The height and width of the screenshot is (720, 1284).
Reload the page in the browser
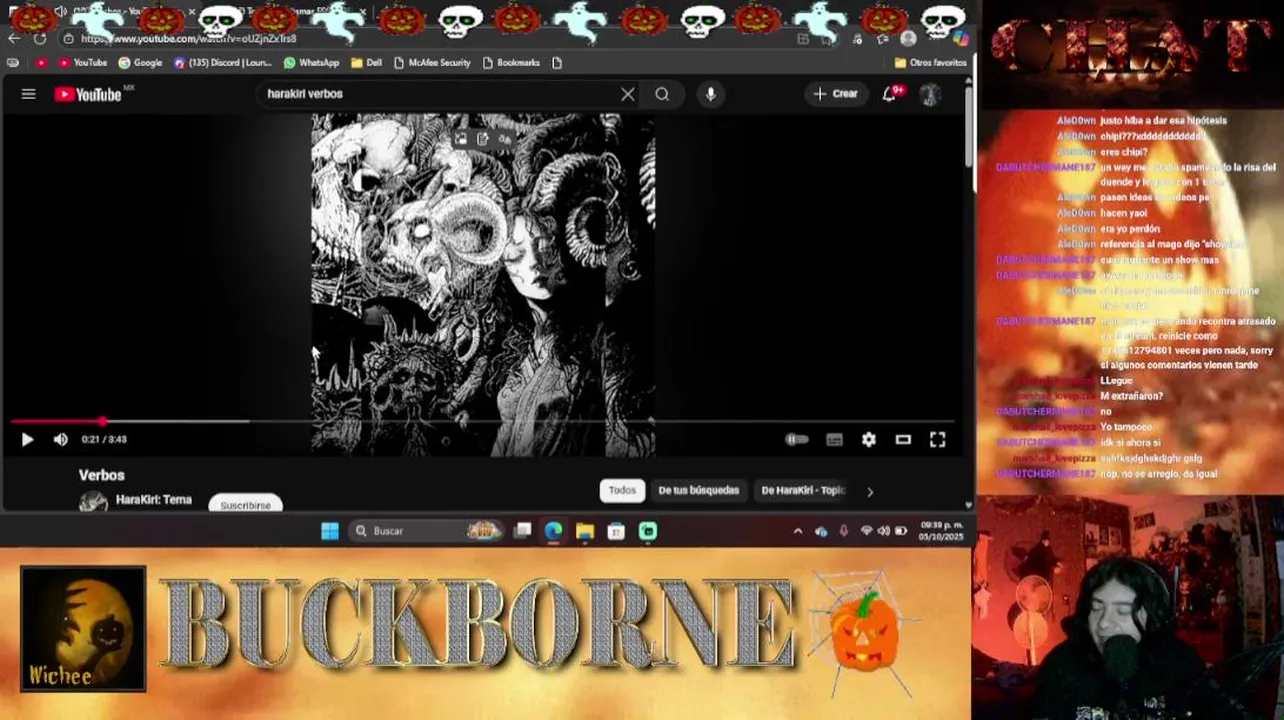(40, 39)
